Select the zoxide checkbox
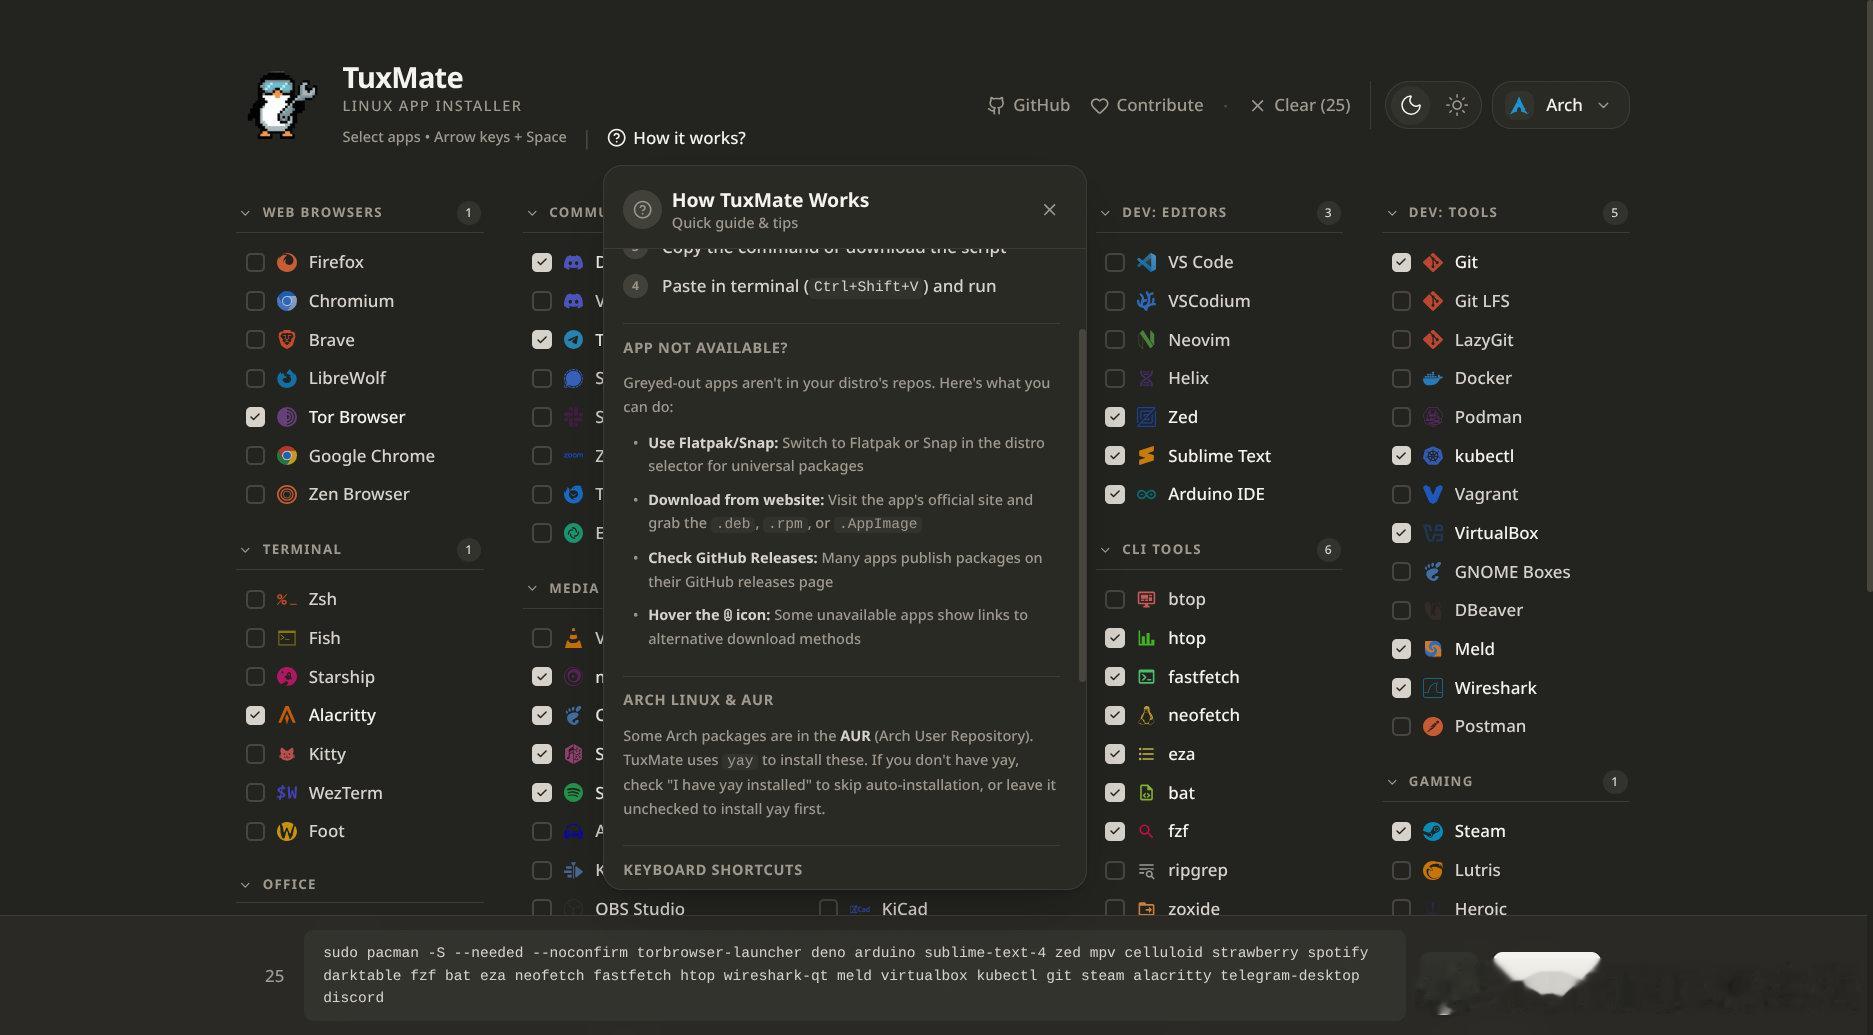Viewport: 1873px width, 1035px height. coord(1115,909)
